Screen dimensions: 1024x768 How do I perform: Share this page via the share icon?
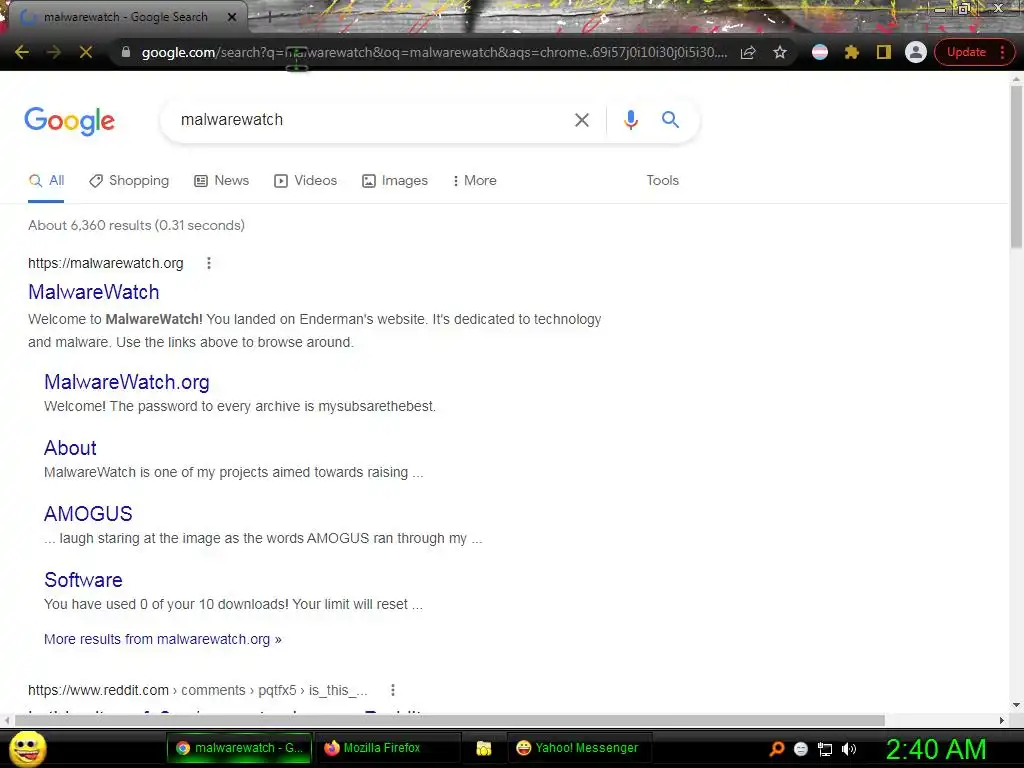click(x=748, y=52)
